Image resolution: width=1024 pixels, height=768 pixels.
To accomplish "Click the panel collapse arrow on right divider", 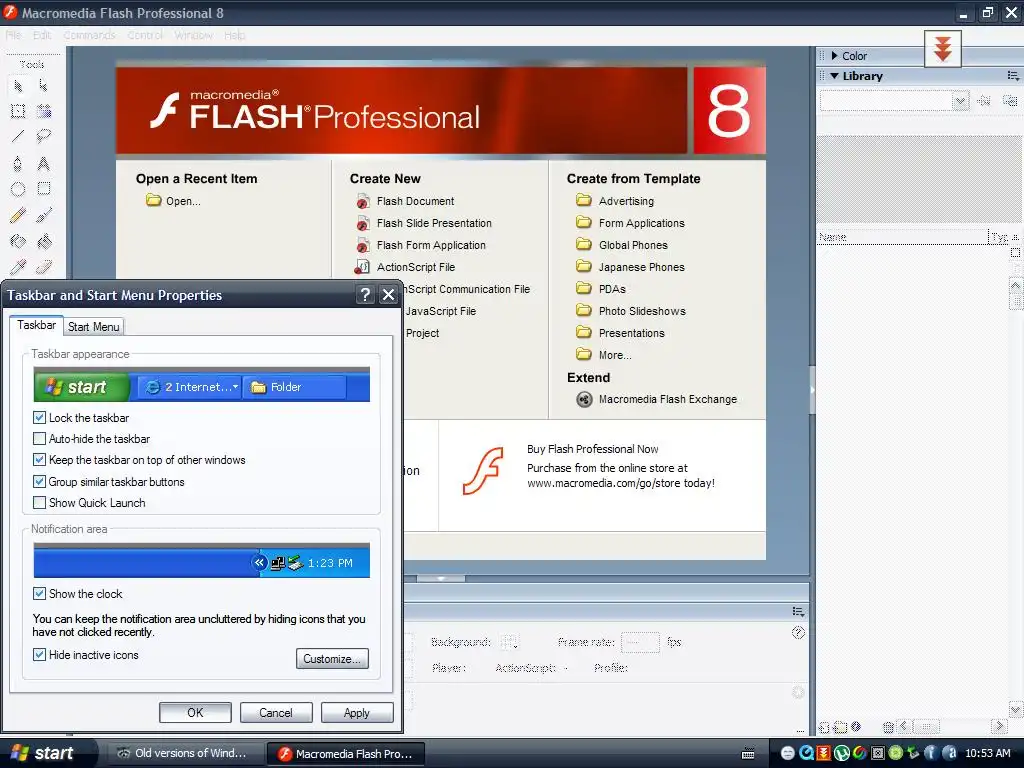I will pyautogui.click(x=812, y=390).
